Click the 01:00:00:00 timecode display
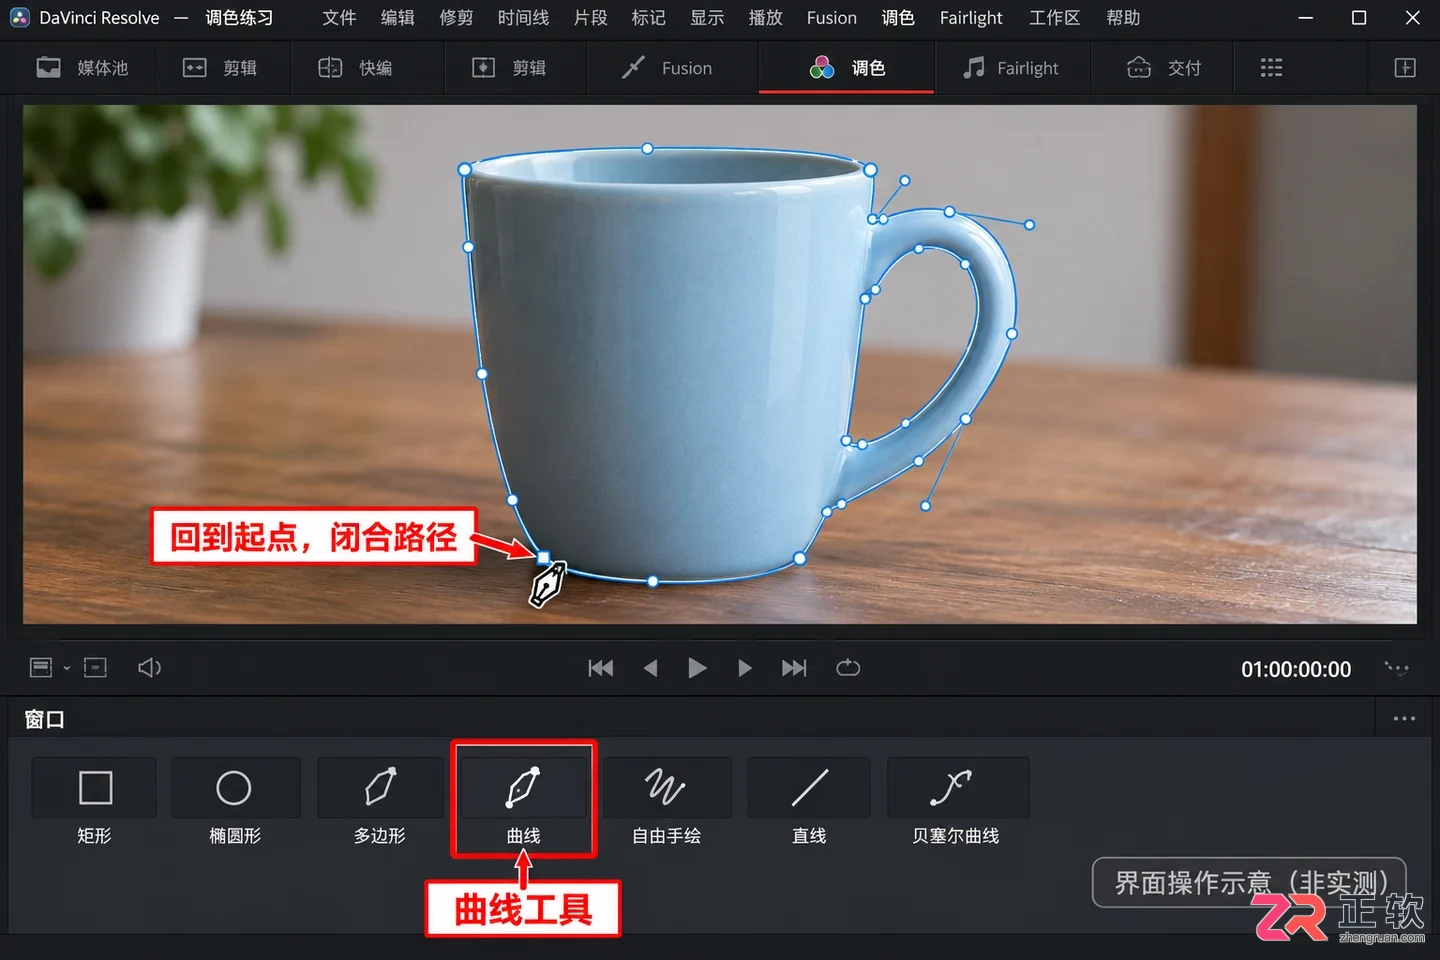This screenshot has width=1440, height=960. pos(1296,669)
